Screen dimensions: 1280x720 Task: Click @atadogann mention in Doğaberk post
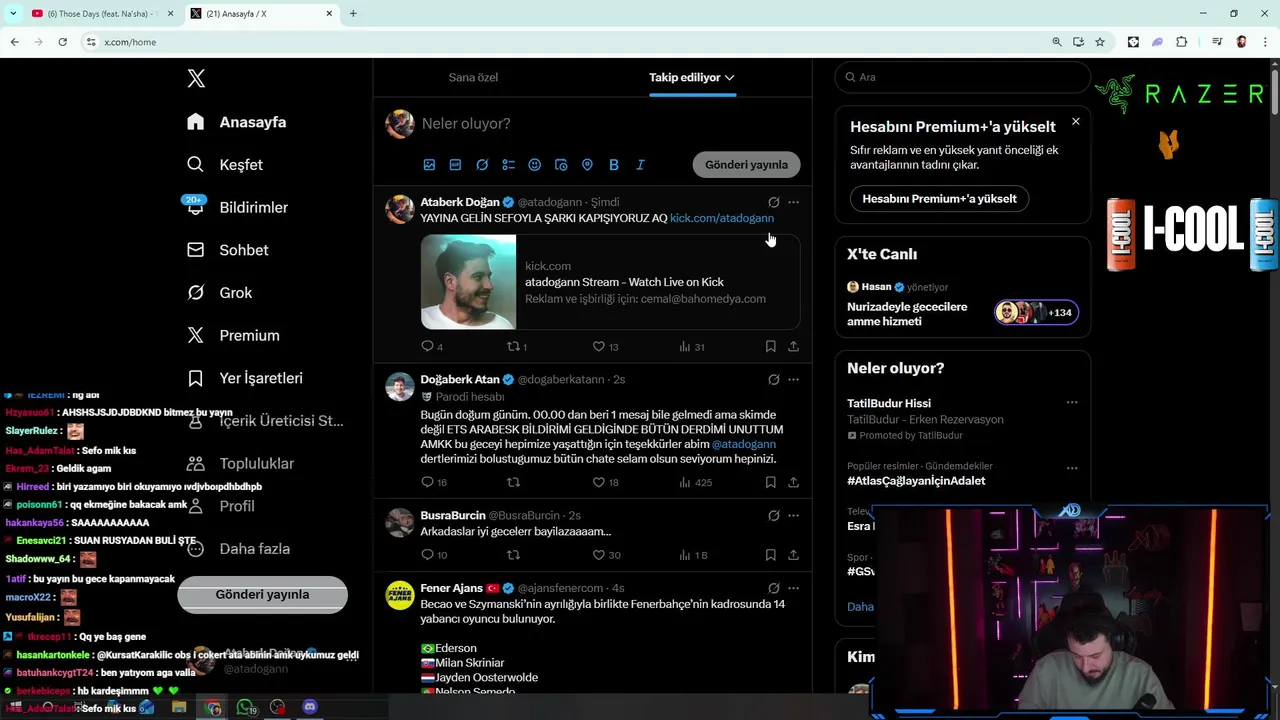point(744,444)
